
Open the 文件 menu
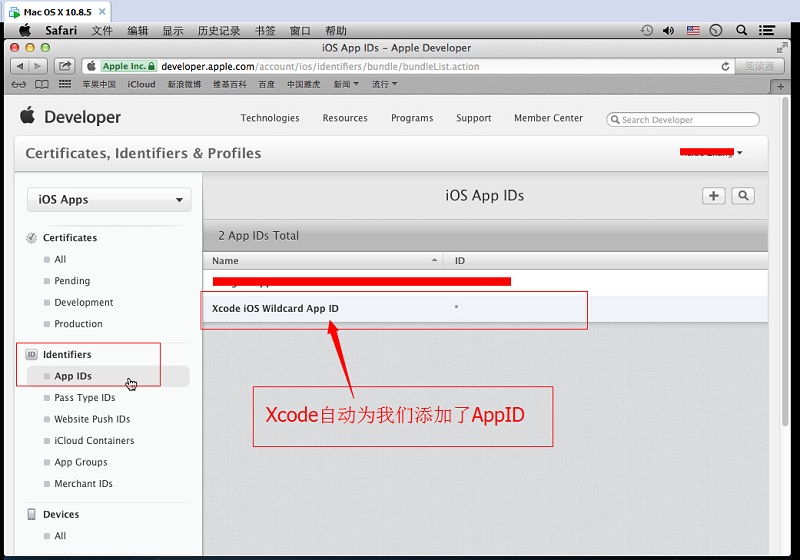102,31
